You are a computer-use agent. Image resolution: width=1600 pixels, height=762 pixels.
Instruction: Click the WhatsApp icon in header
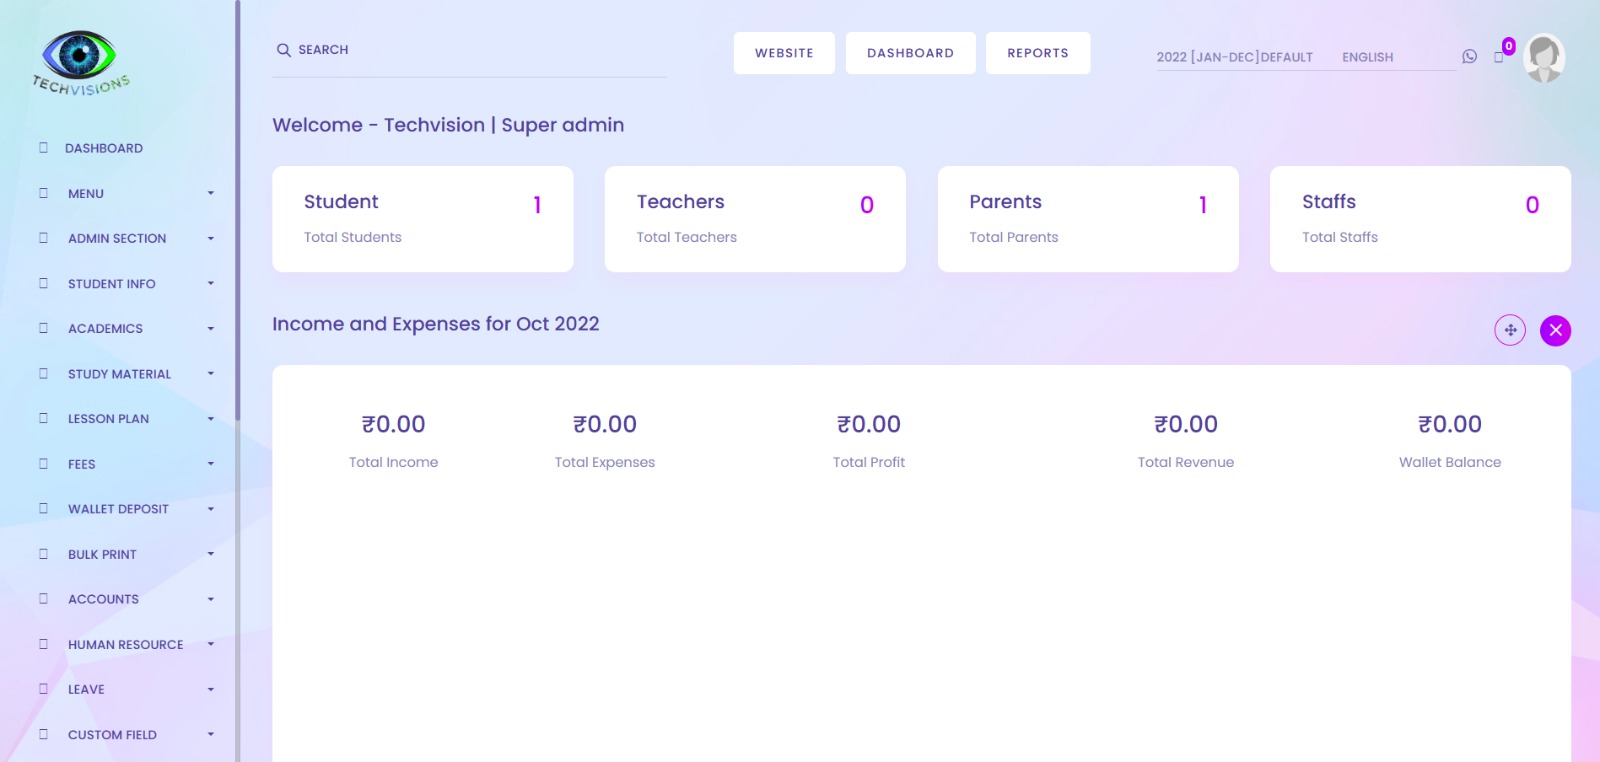(1469, 57)
